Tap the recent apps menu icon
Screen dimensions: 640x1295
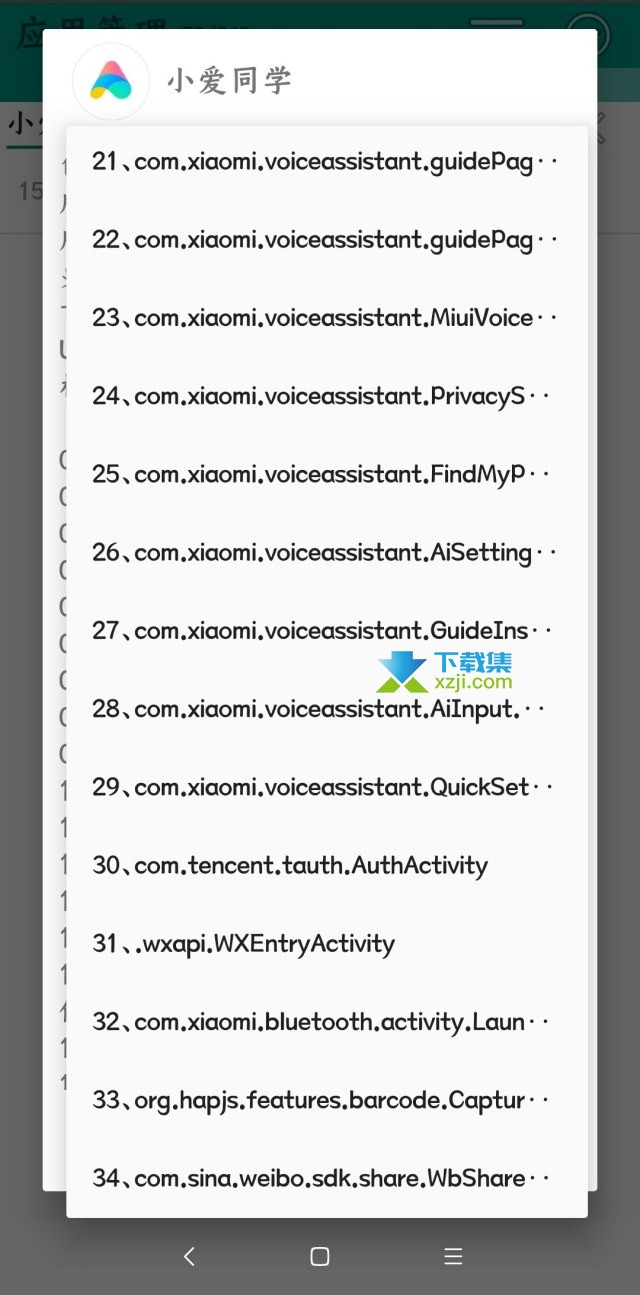453,1256
